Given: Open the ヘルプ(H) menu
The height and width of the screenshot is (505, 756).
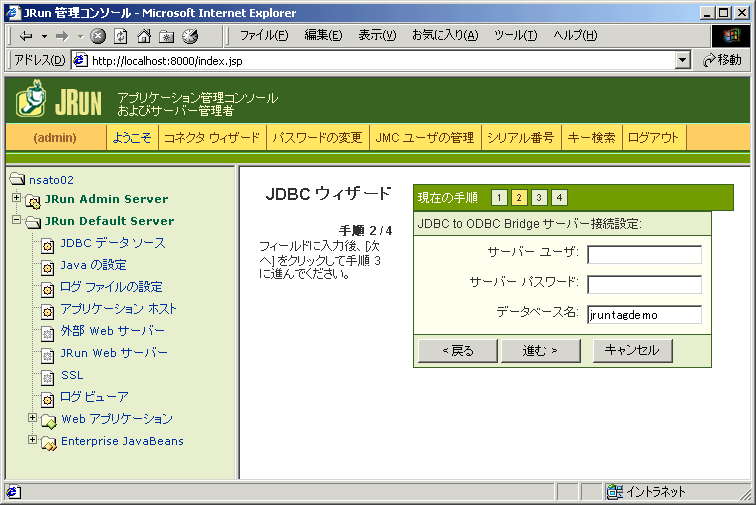Looking at the screenshot, I should coord(575,35).
